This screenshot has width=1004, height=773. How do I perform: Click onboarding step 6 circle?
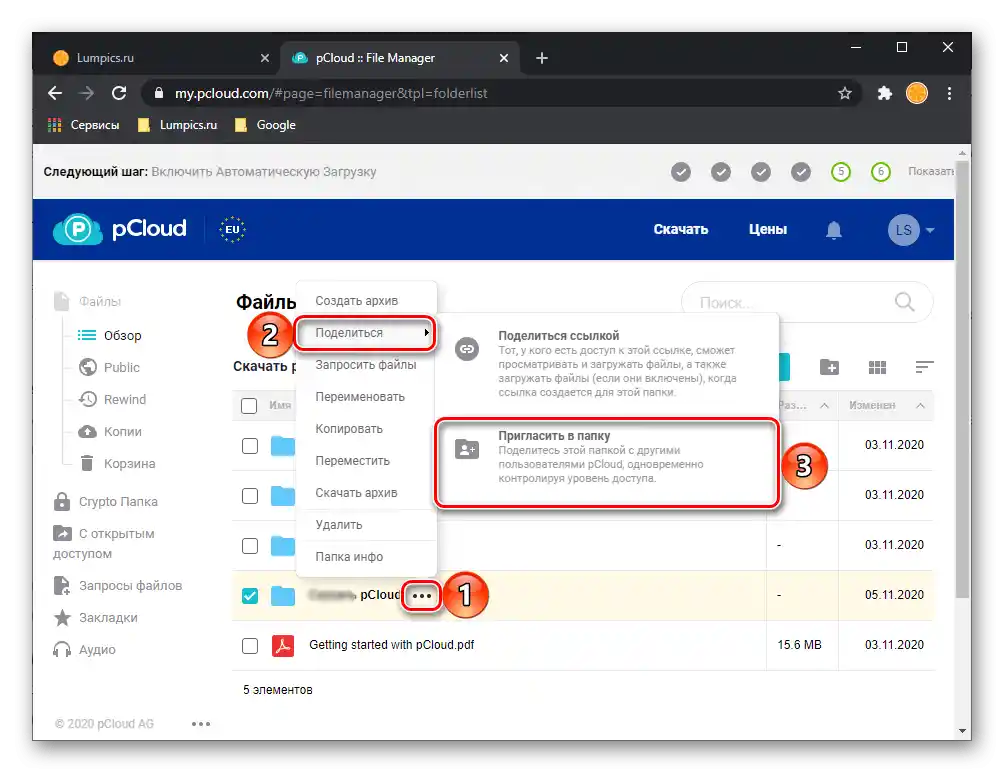tap(880, 172)
